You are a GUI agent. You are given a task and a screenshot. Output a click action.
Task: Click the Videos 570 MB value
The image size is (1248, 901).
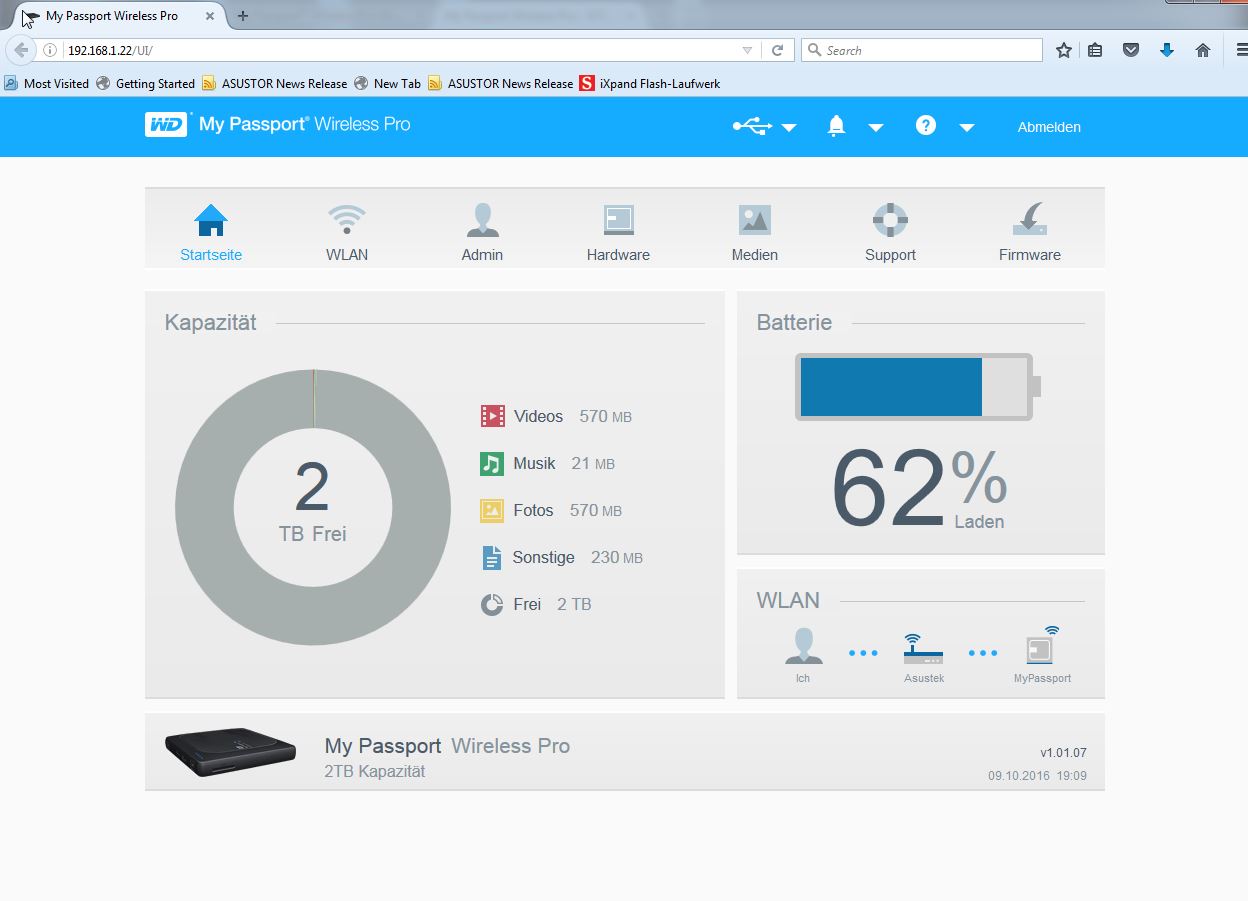pos(606,416)
